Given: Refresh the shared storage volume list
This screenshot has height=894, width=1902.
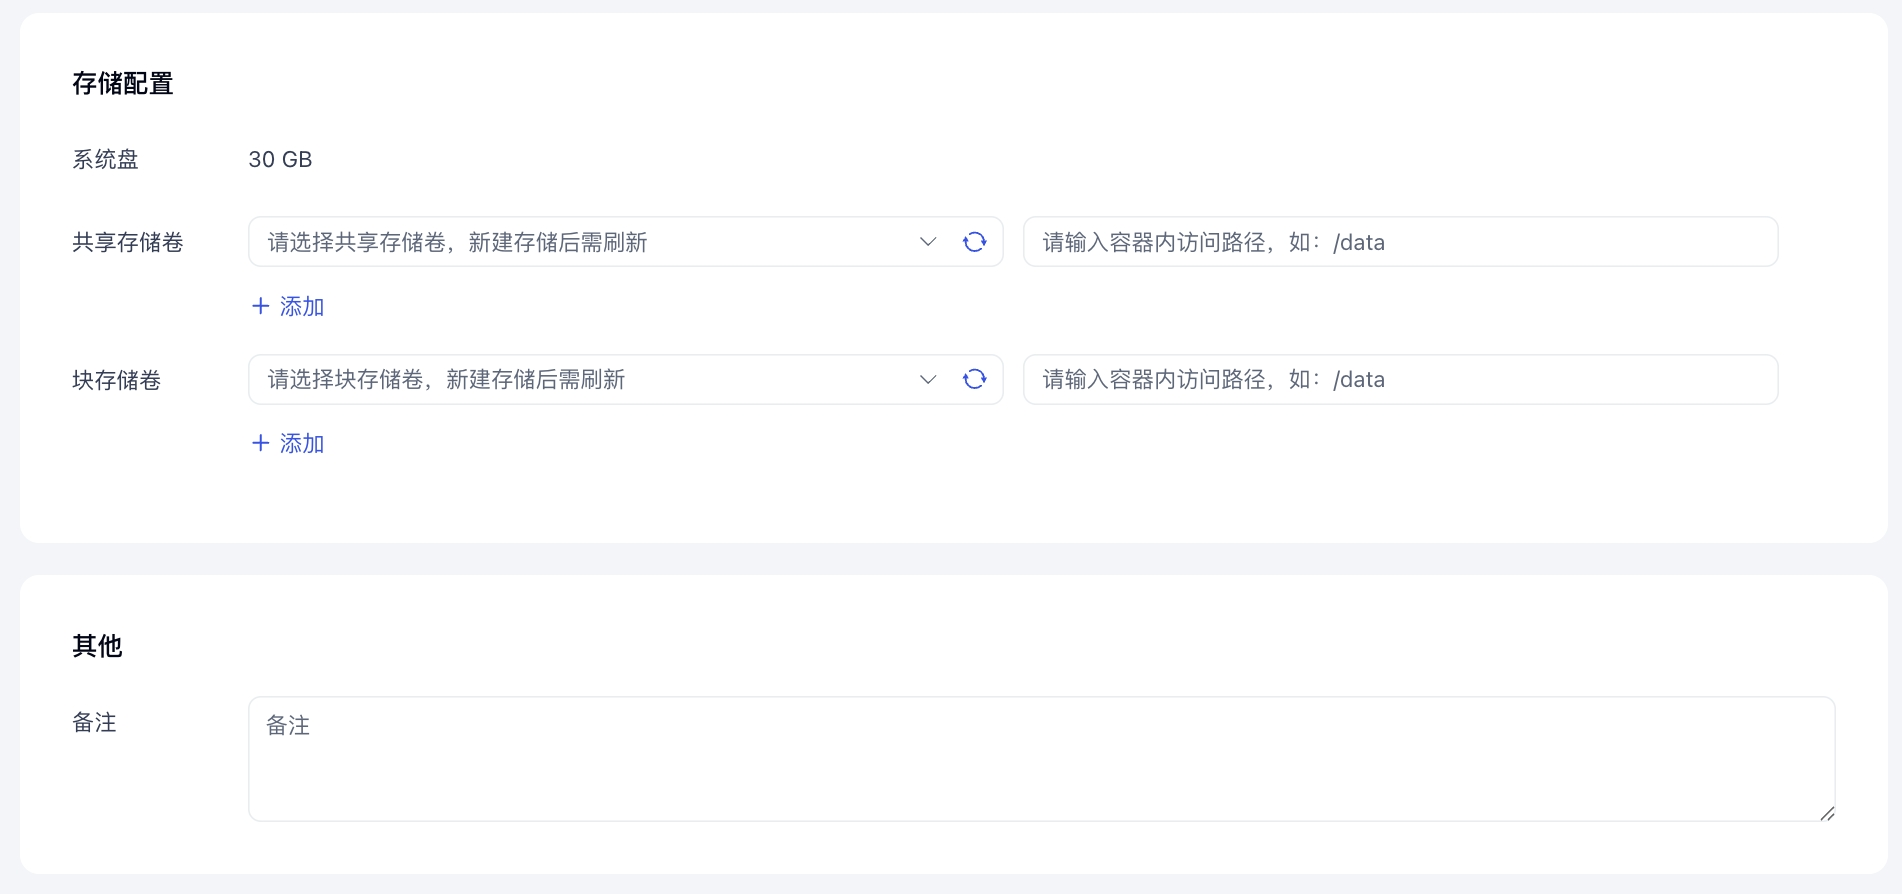Looking at the screenshot, I should [x=974, y=242].
